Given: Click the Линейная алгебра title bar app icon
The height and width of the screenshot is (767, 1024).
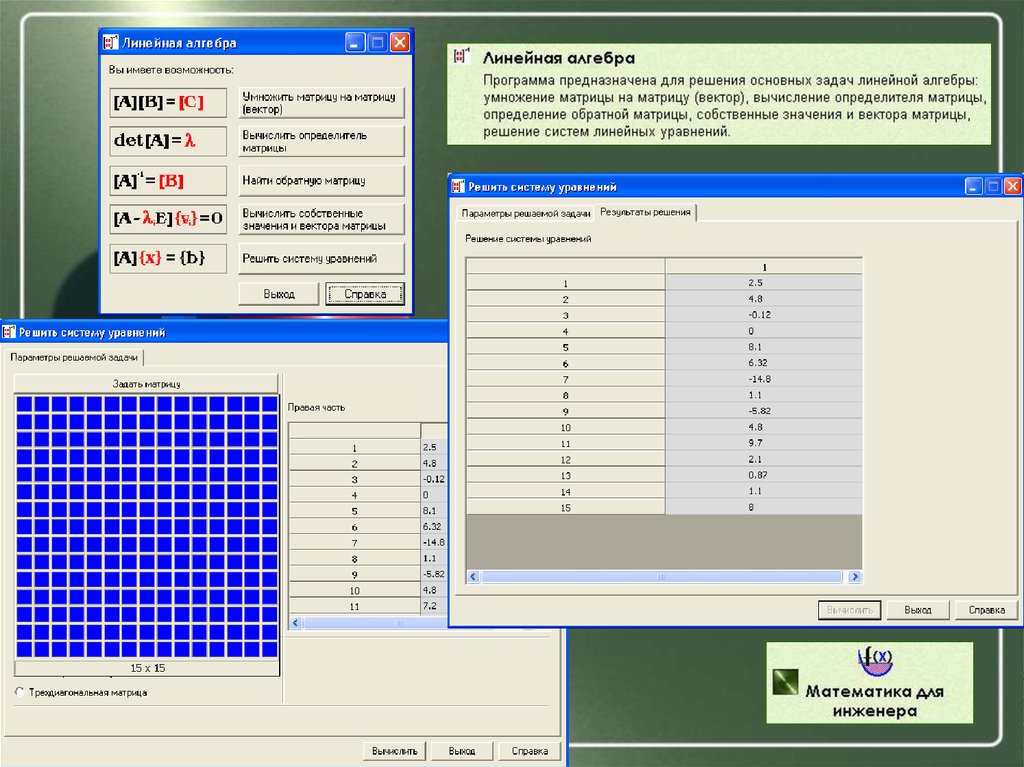Looking at the screenshot, I should [x=111, y=43].
